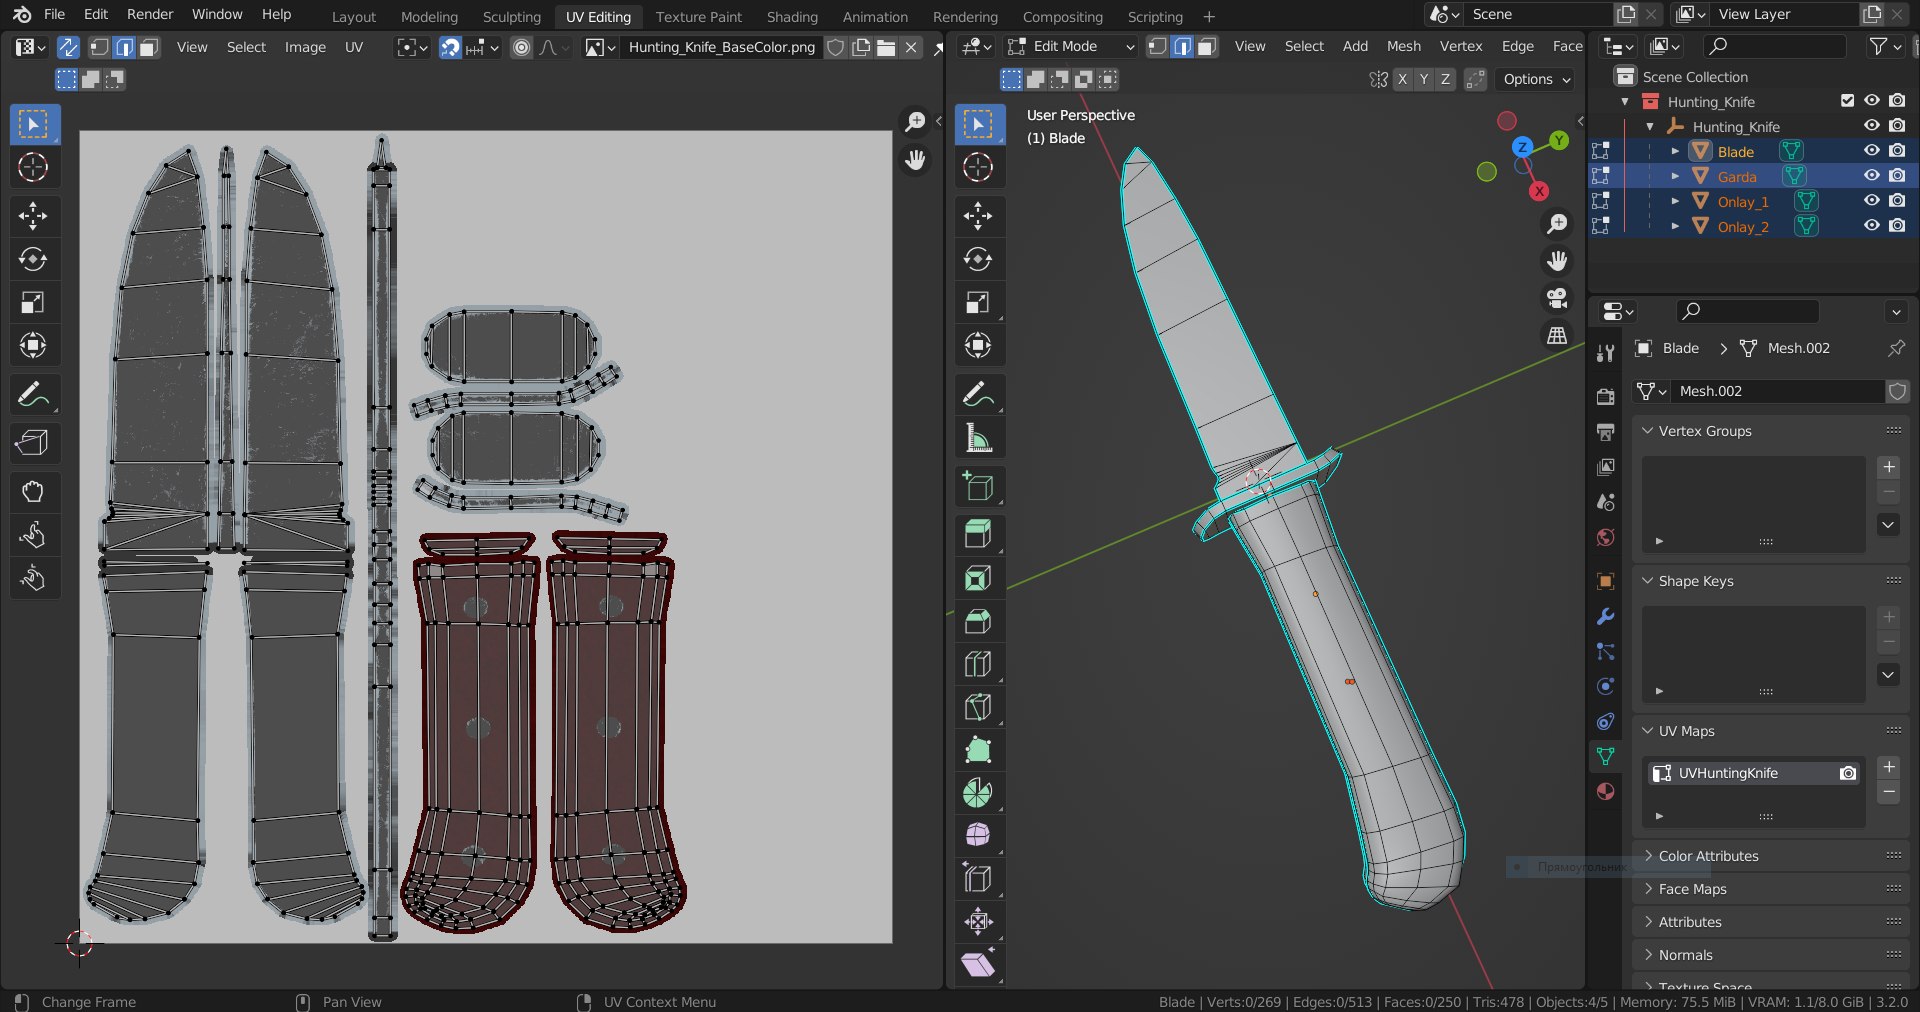Toggle camera view in 3D viewport
The image size is (1920, 1012).
click(1557, 298)
